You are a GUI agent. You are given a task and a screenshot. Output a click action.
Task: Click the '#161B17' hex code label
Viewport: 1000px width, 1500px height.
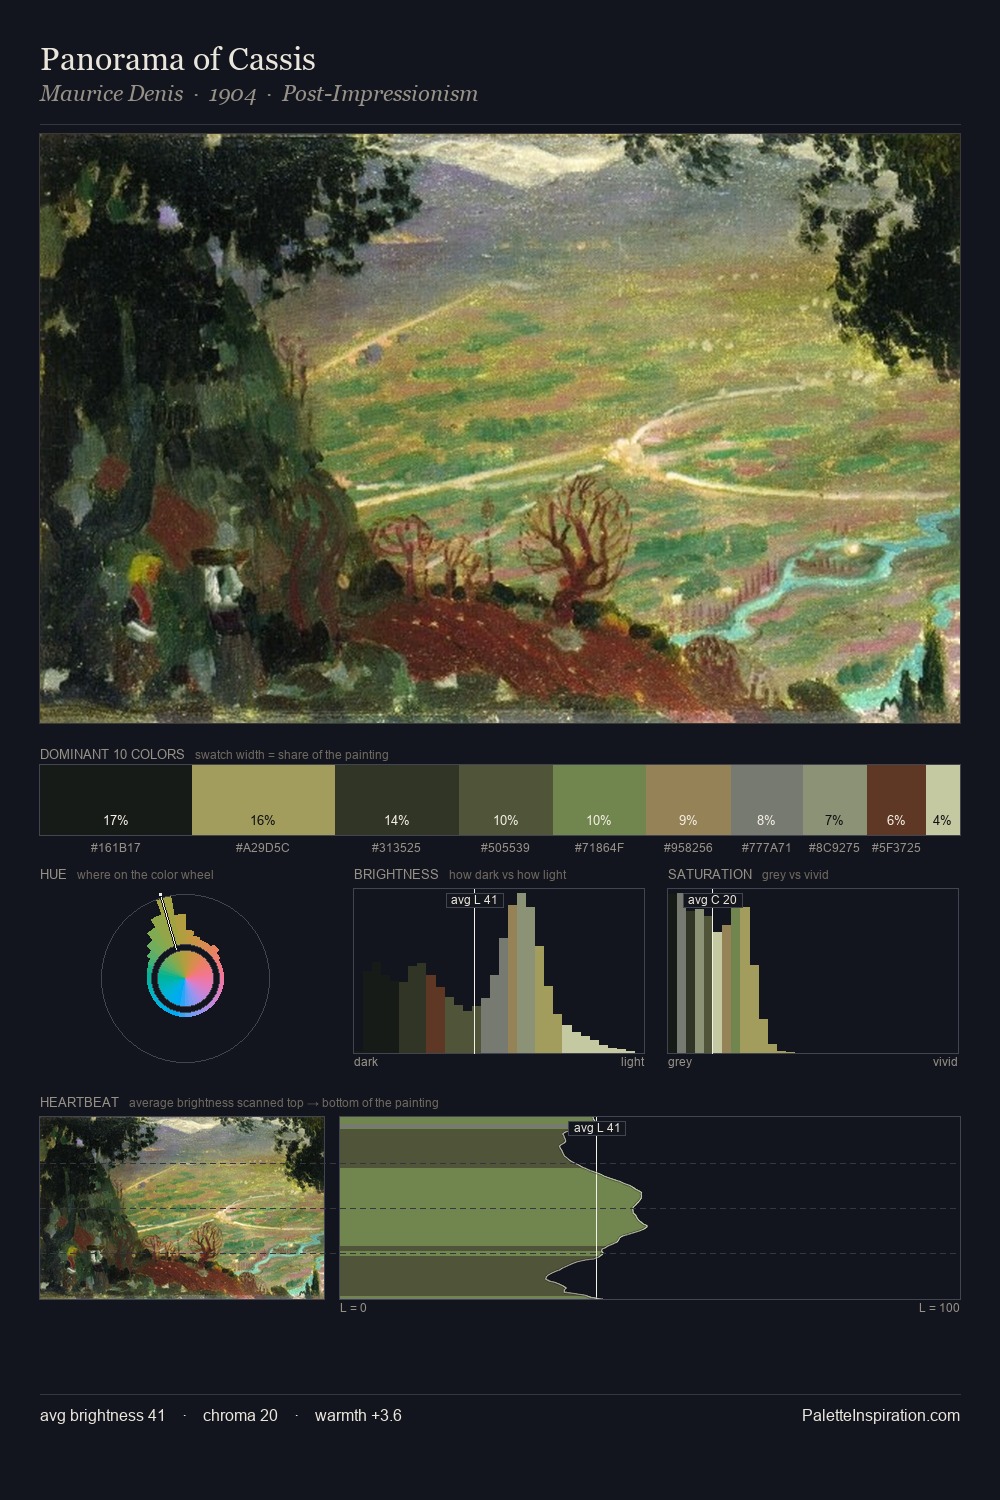116,848
